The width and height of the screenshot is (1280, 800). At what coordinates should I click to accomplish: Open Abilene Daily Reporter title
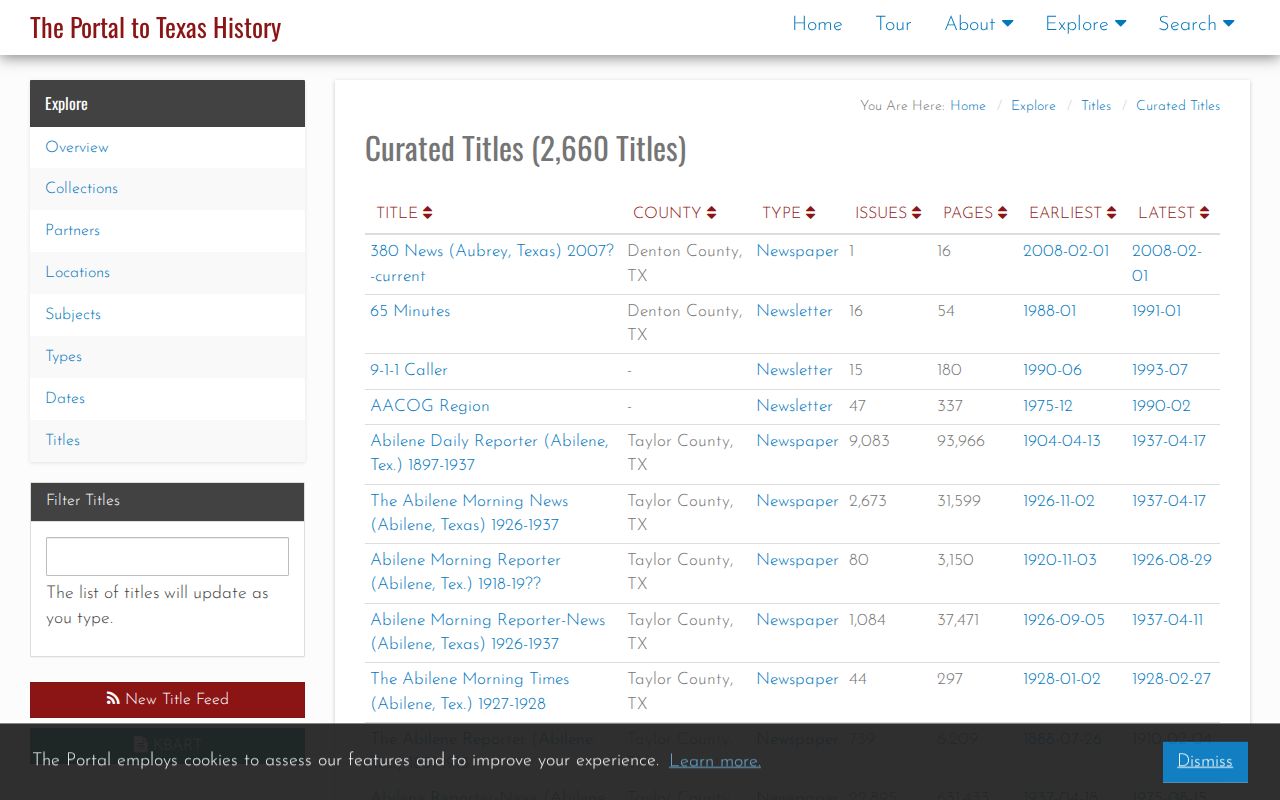tap(489, 453)
